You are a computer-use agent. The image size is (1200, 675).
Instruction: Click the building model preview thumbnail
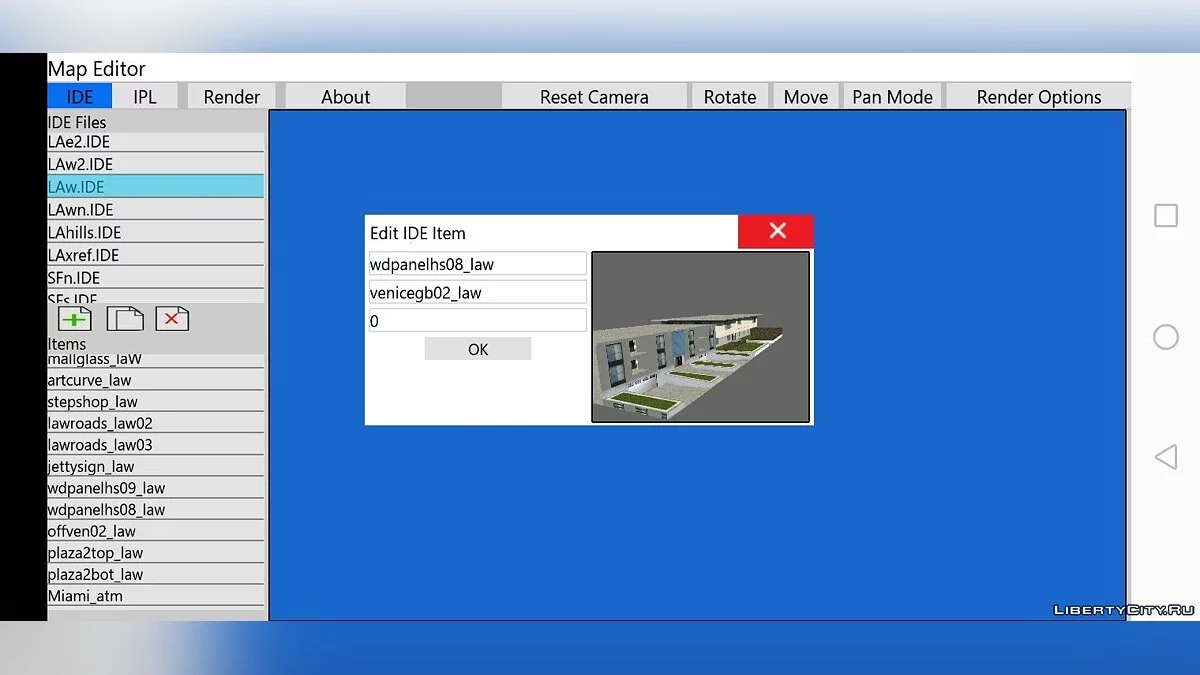(x=700, y=337)
